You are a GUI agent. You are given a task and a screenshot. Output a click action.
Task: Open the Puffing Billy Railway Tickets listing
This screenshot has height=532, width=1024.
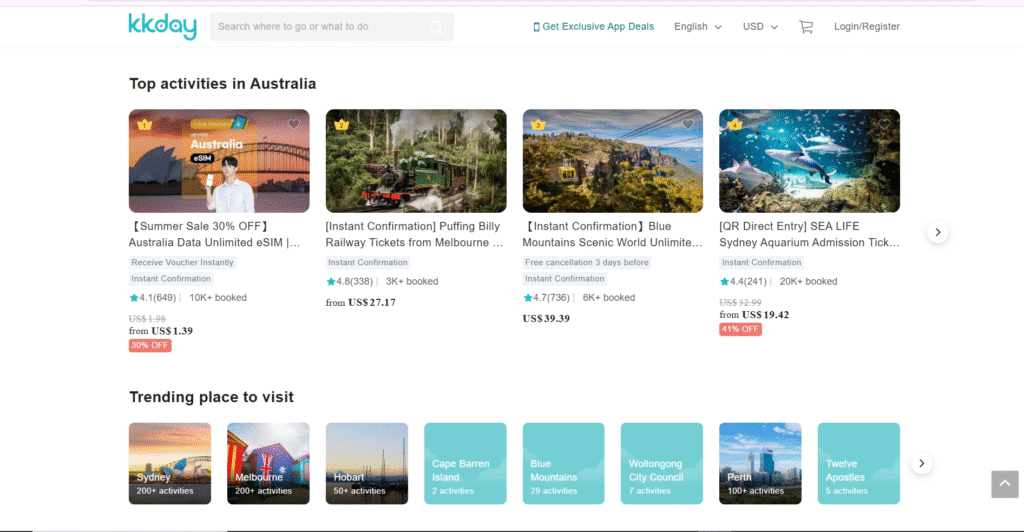pyautogui.click(x=415, y=234)
